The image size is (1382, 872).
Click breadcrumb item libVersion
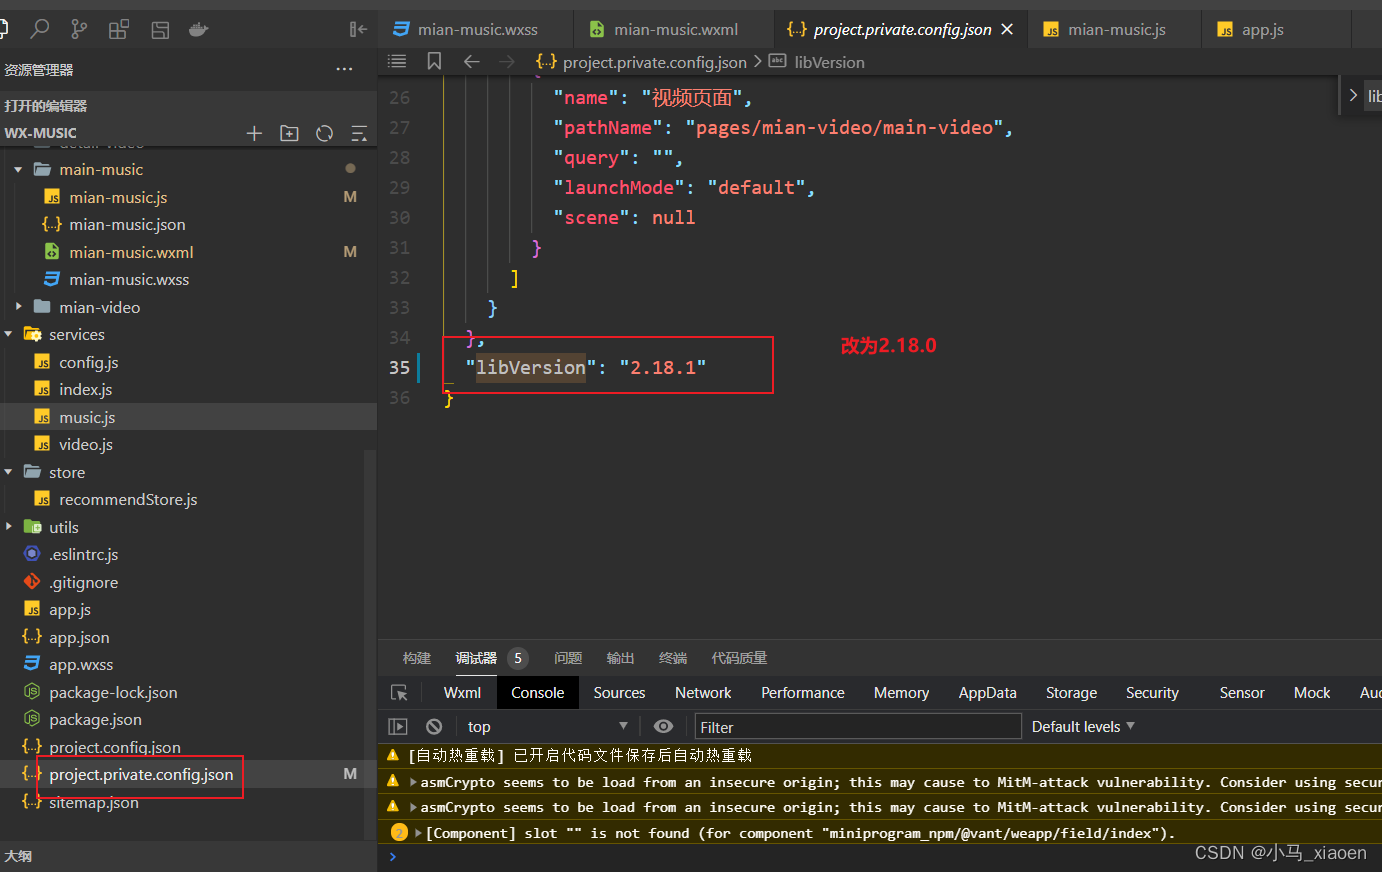pos(829,62)
